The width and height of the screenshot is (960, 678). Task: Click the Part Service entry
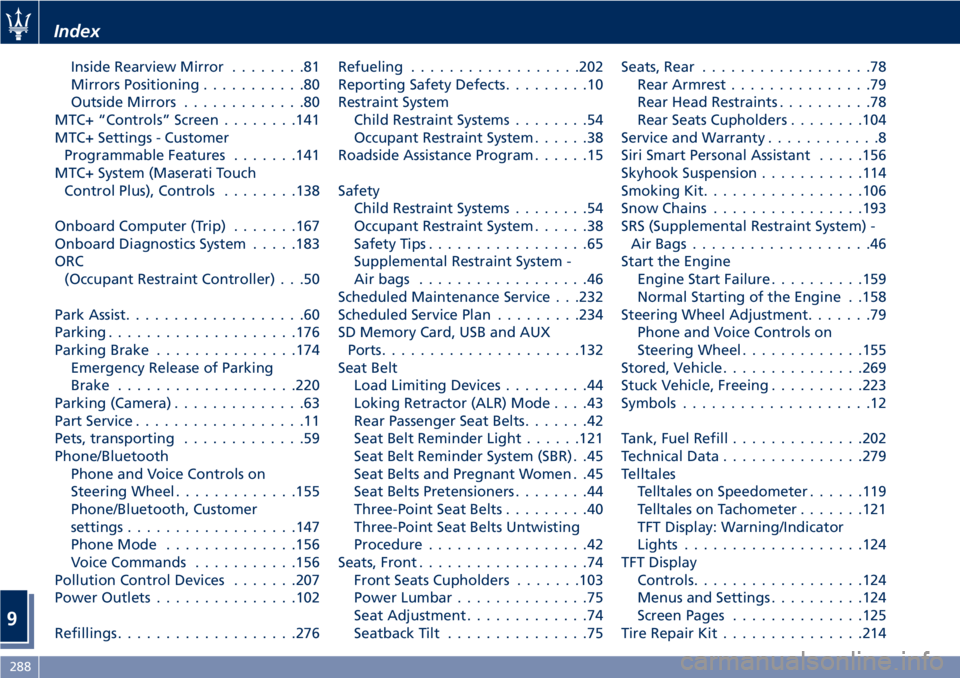[x=187, y=421]
